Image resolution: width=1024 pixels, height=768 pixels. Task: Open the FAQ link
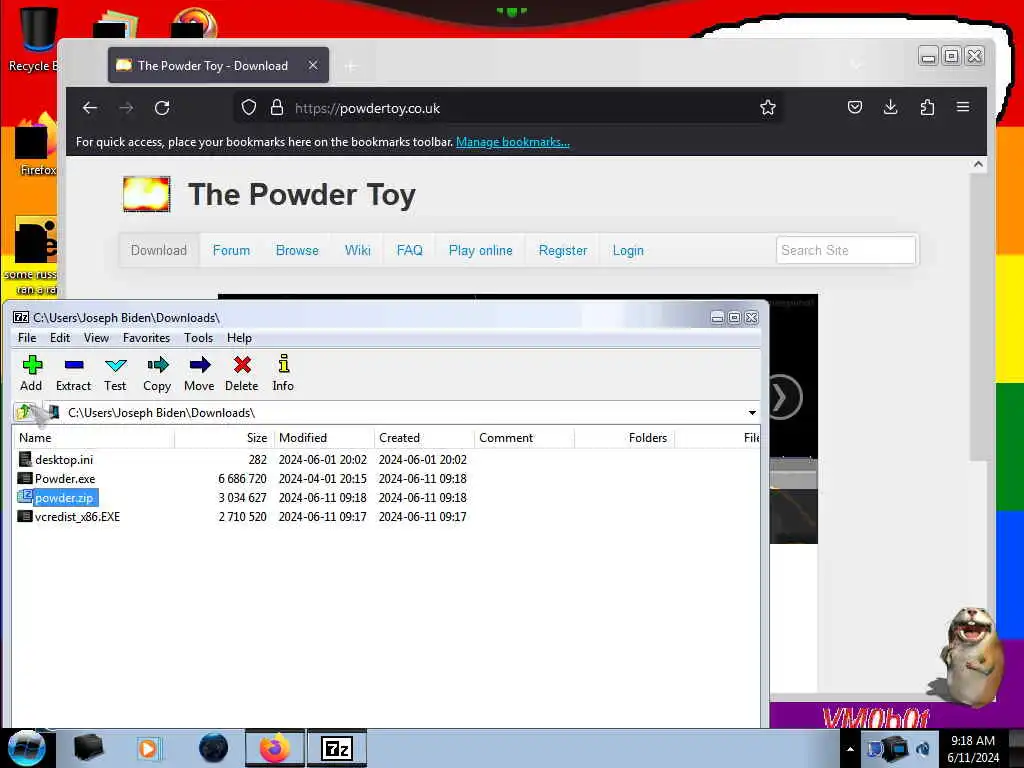tap(409, 250)
